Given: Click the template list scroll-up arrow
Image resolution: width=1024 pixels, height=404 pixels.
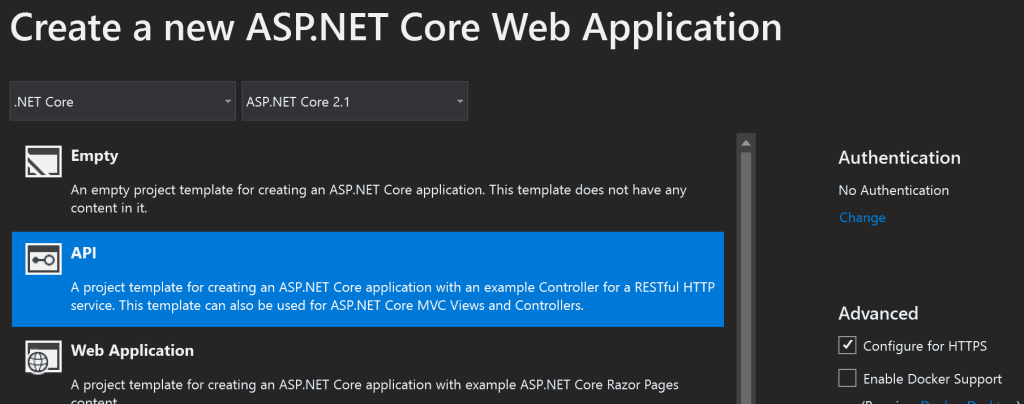Looking at the screenshot, I should pyautogui.click(x=746, y=143).
